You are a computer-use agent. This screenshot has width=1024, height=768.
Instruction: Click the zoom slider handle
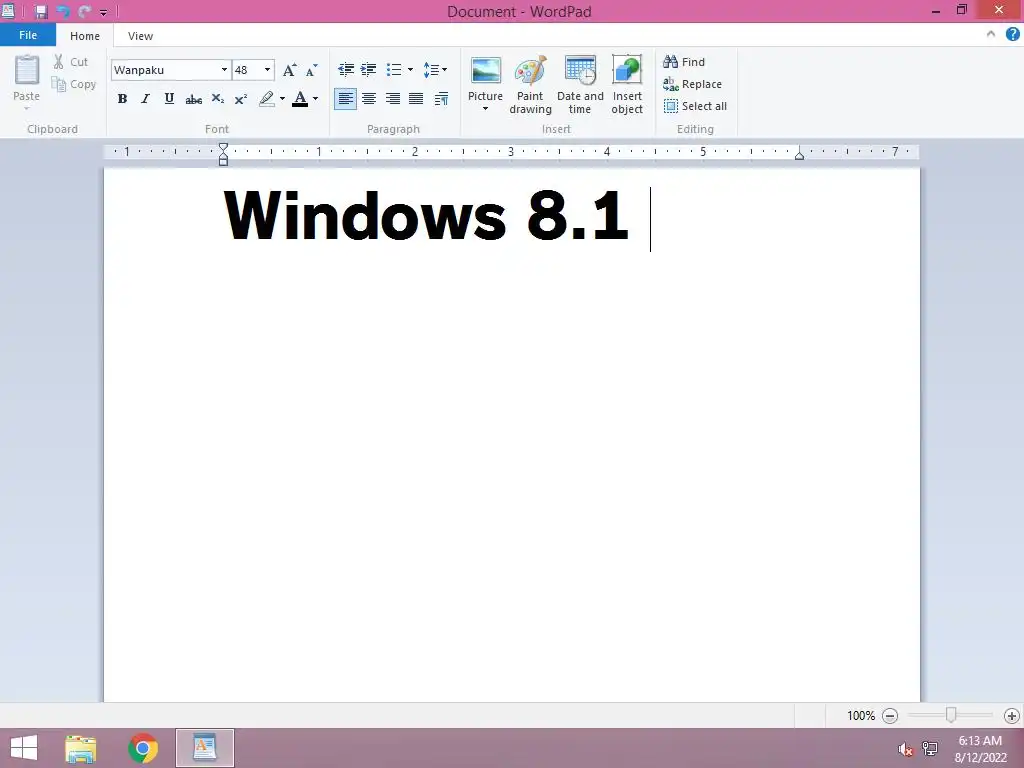tap(951, 716)
